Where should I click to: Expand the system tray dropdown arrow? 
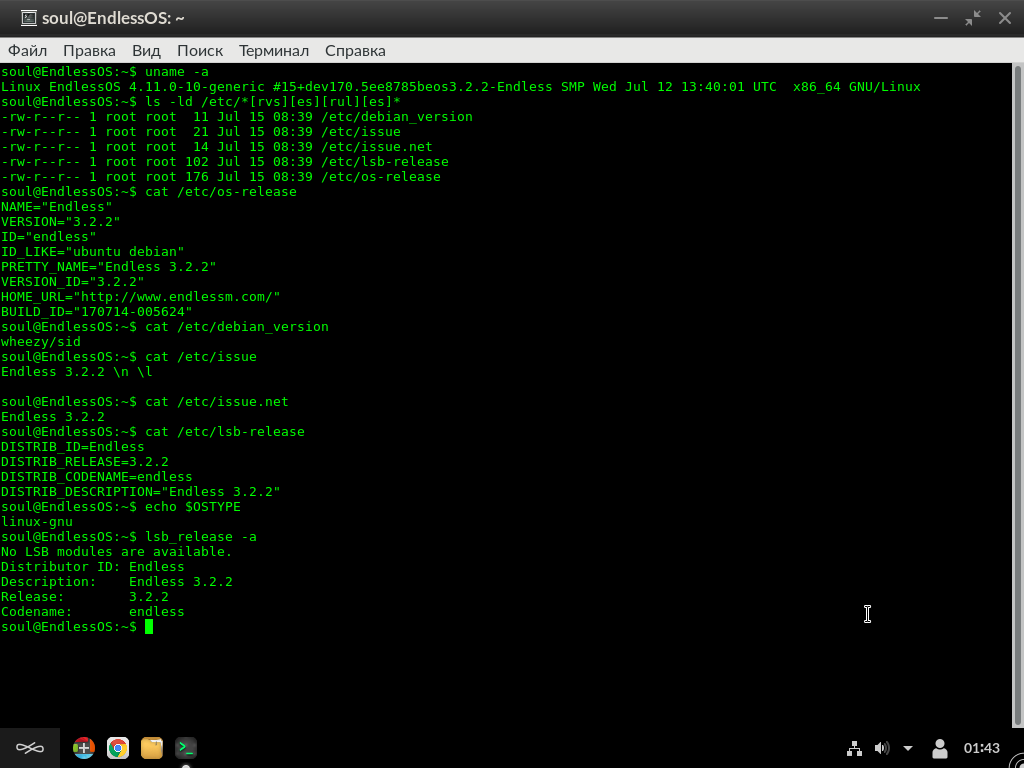(908, 748)
